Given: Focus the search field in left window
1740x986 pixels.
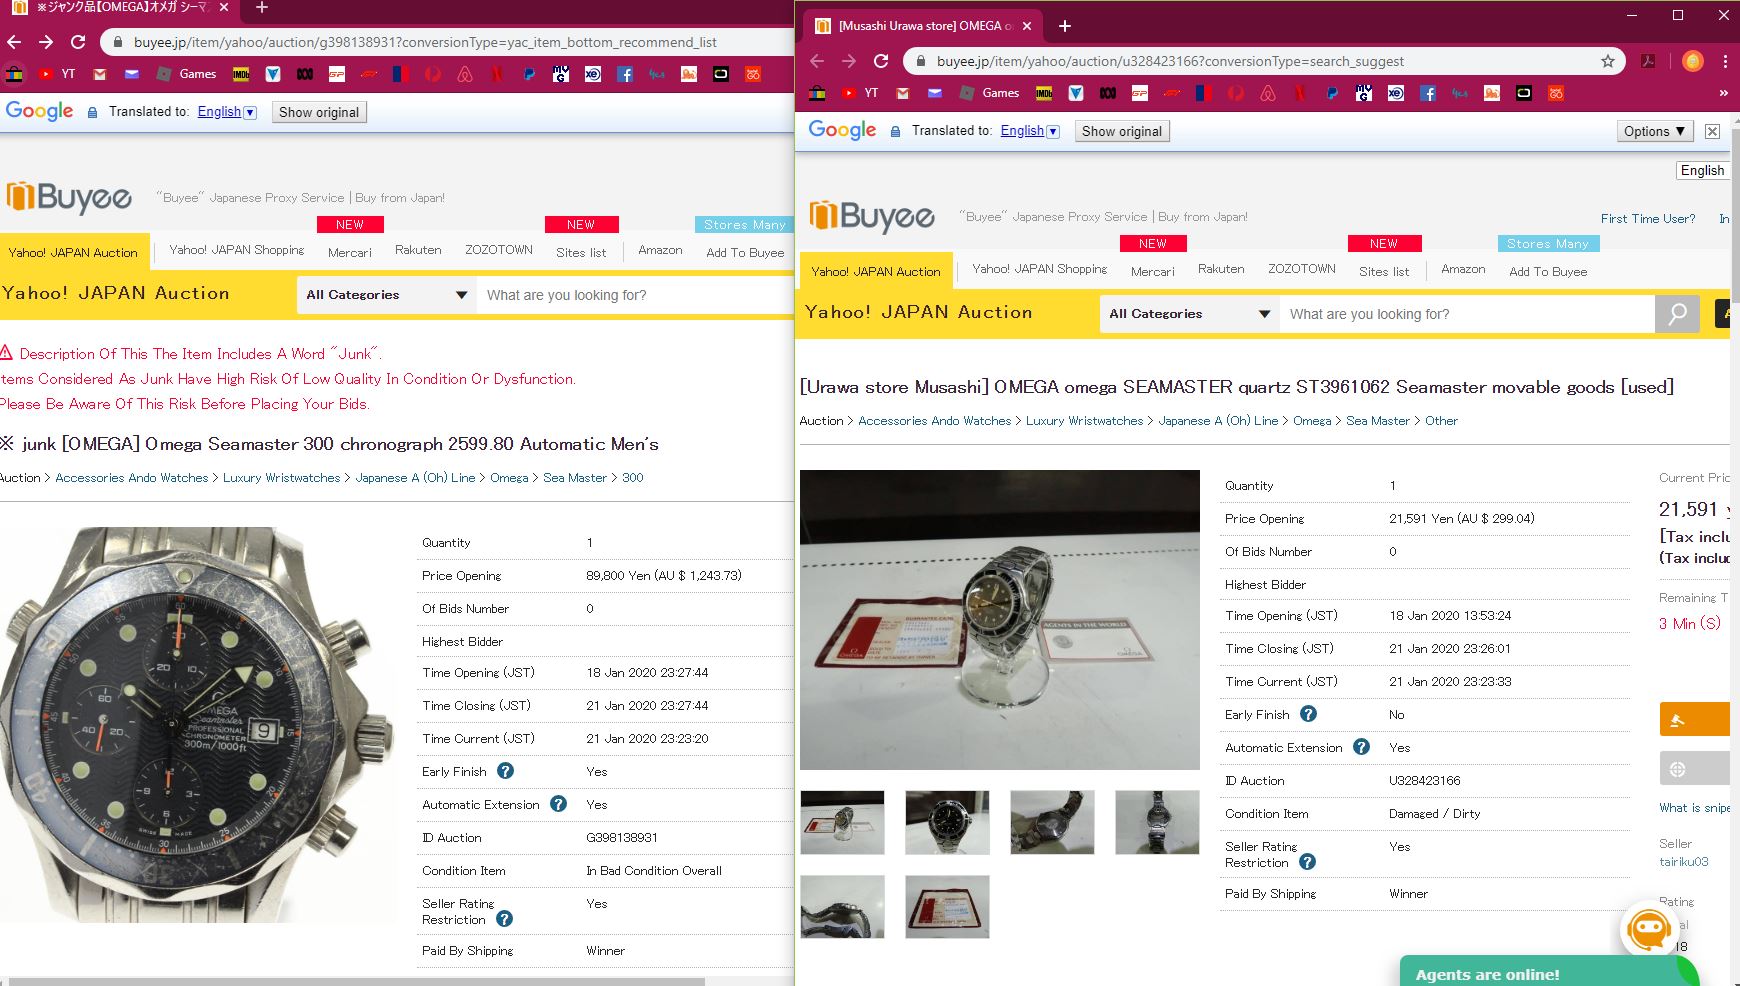Looking at the screenshot, I should tap(635, 295).
